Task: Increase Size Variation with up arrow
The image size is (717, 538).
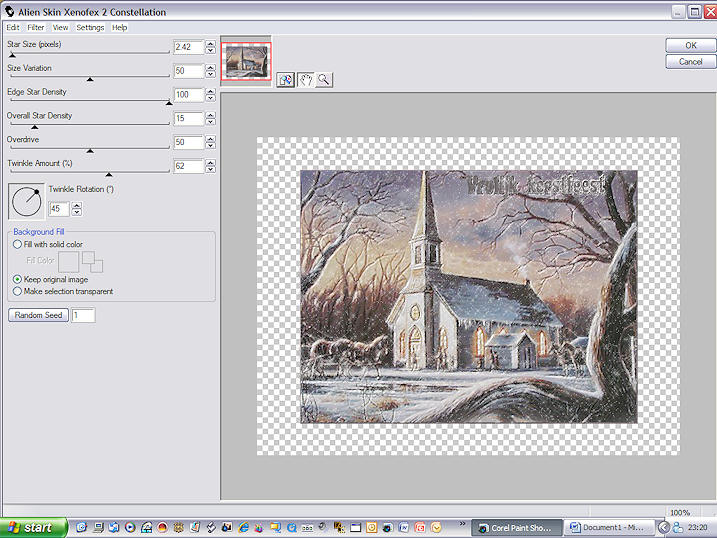Action: coord(210,68)
